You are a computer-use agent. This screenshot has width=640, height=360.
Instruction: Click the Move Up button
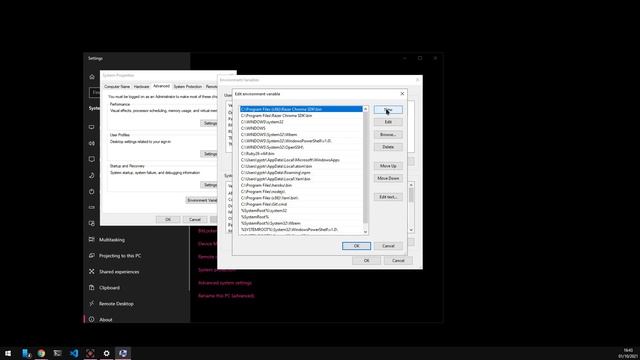[x=388, y=166]
